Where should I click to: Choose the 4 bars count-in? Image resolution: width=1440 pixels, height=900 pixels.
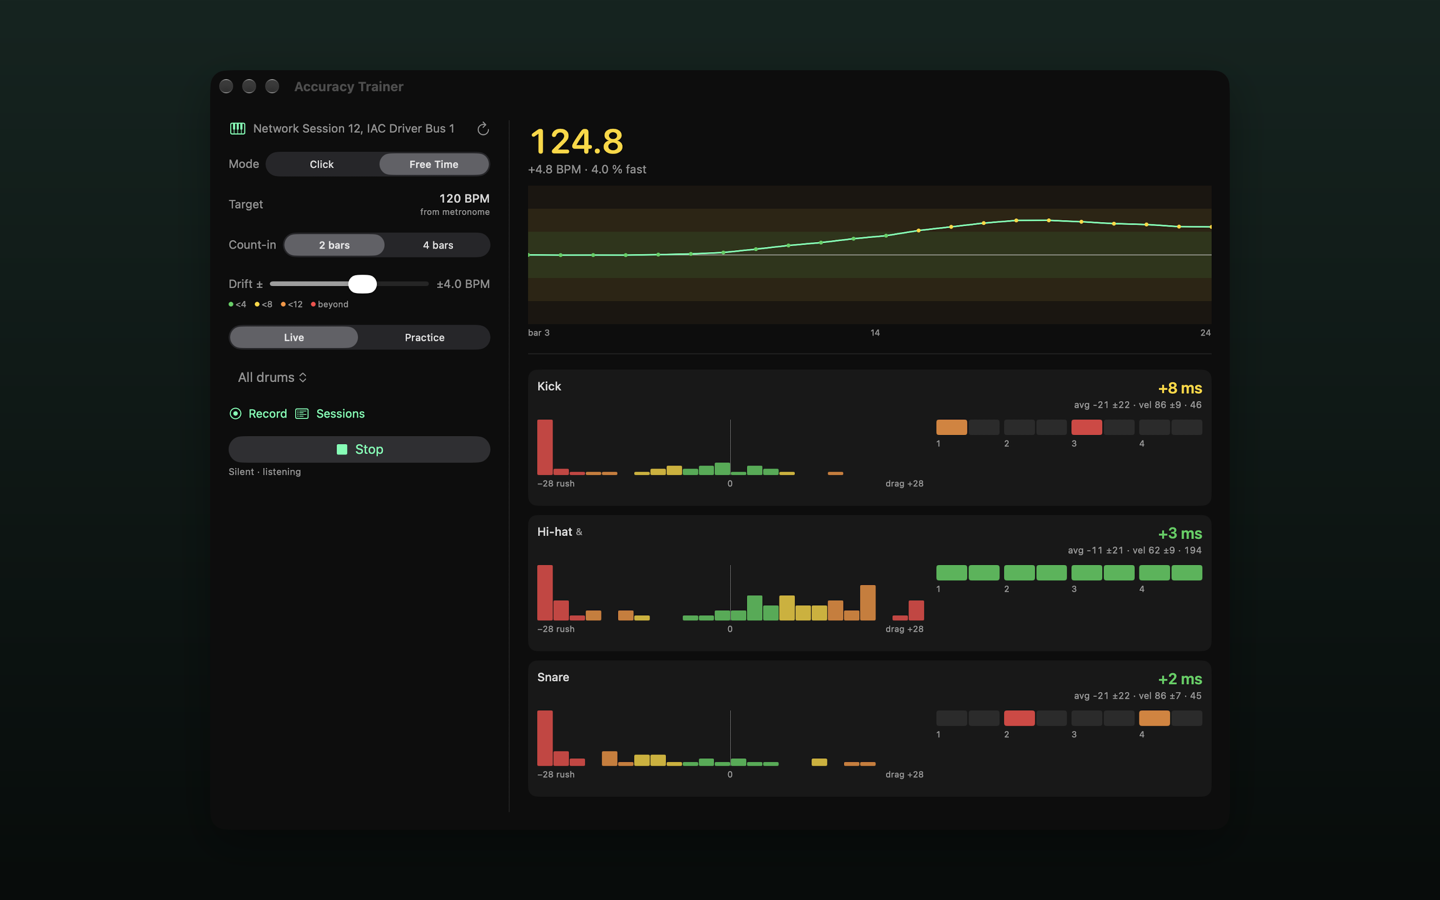click(438, 245)
